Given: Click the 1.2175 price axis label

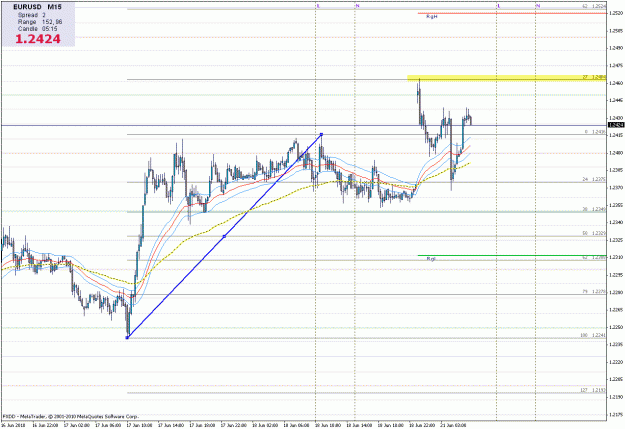Looking at the screenshot, I should [x=616, y=415].
